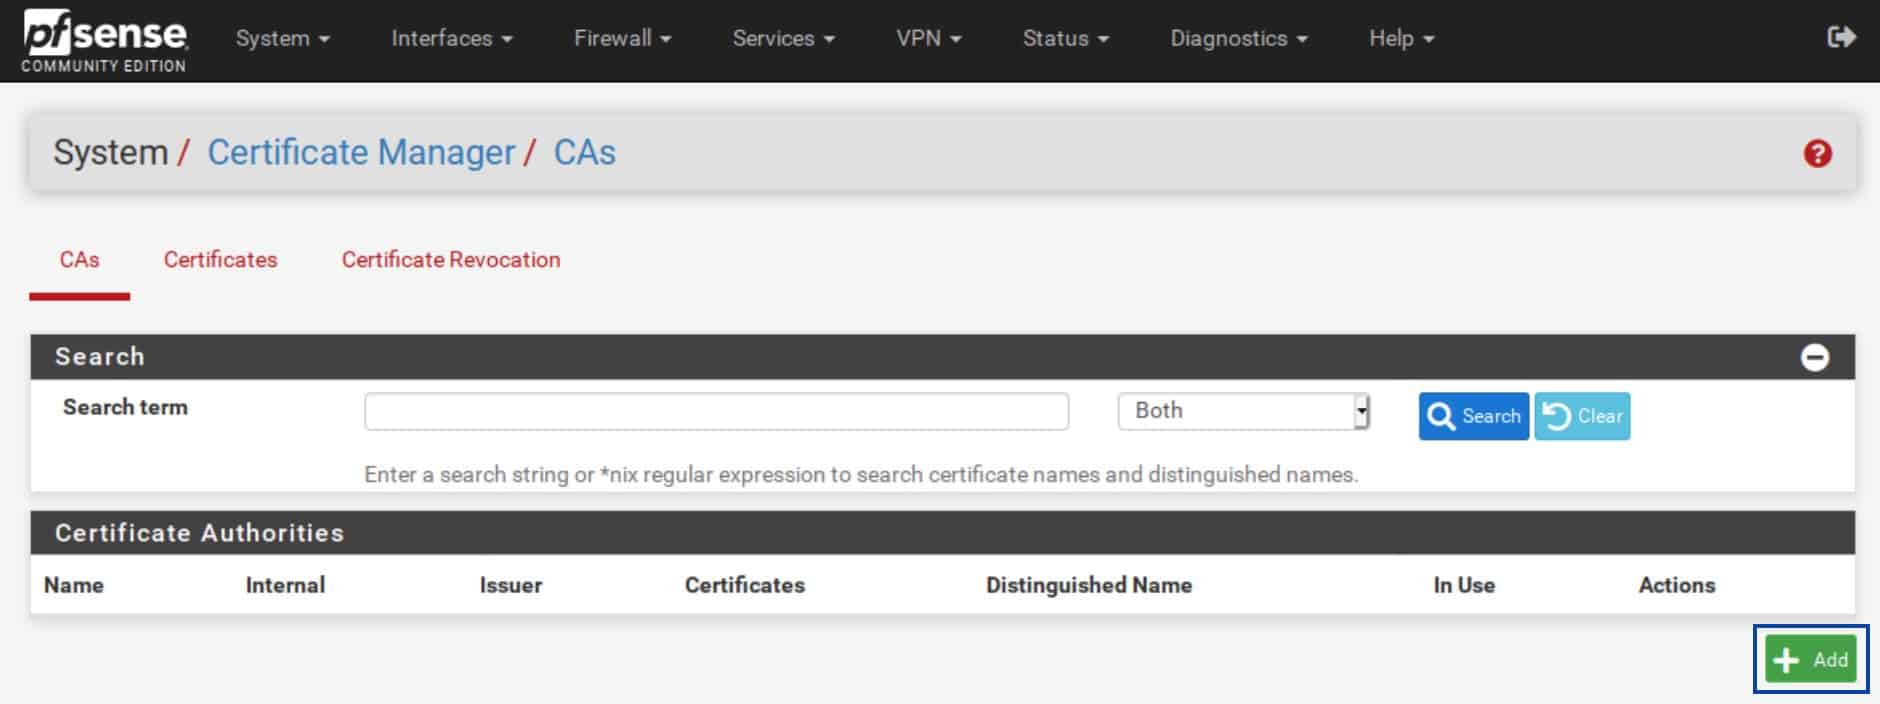Open the System menu
Viewport: 1880px width, 704px height.
[282, 38]
